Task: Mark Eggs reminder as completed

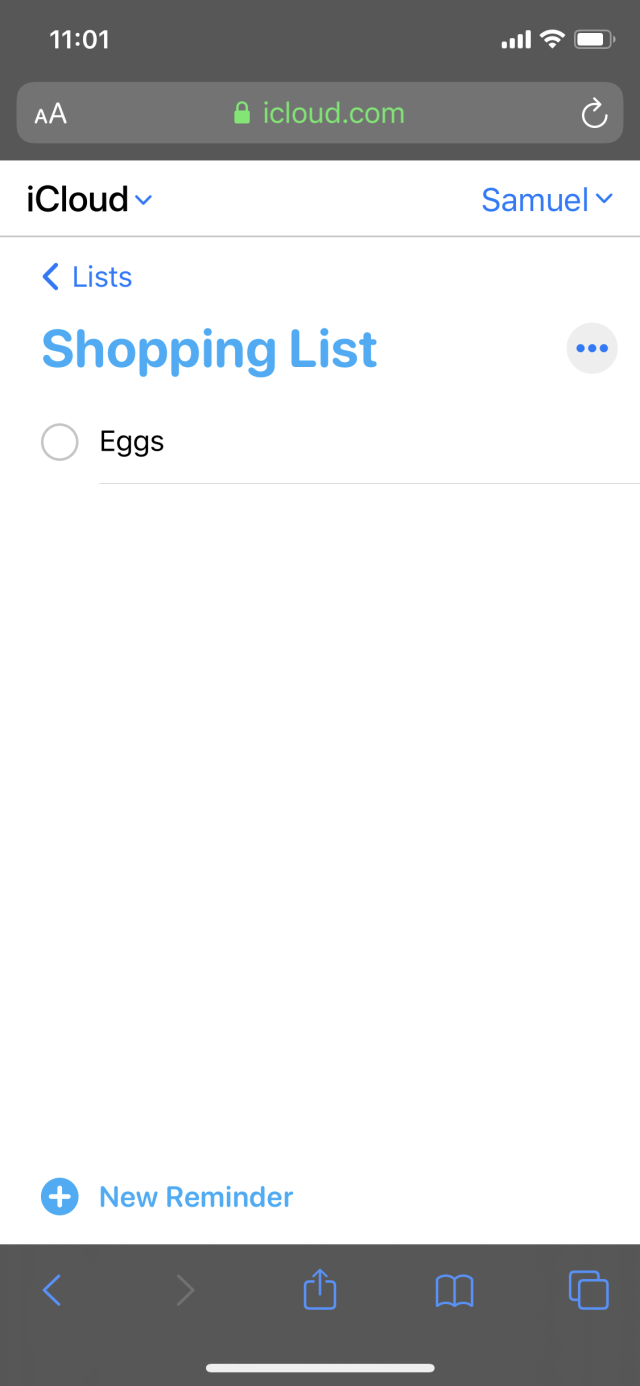Action: [59, 442]
